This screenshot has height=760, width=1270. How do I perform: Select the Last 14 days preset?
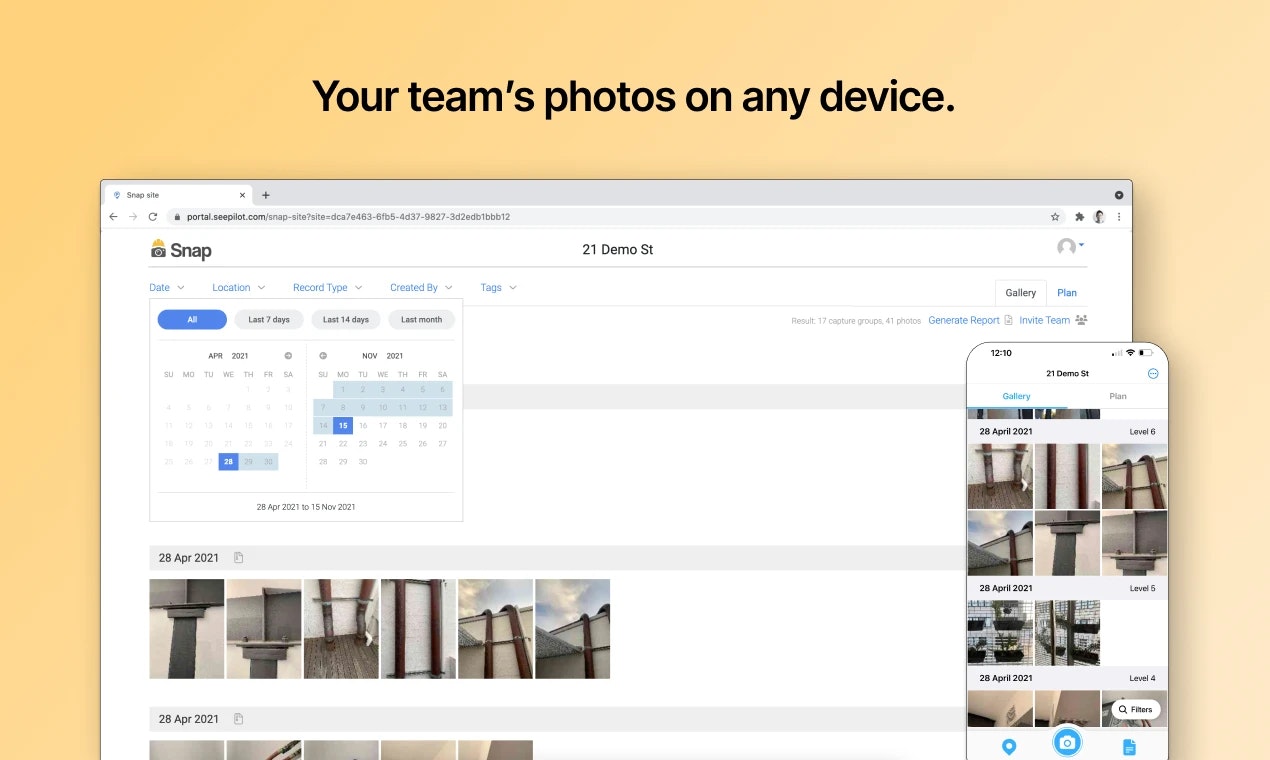pyautogui.click(x=346, y=320)
